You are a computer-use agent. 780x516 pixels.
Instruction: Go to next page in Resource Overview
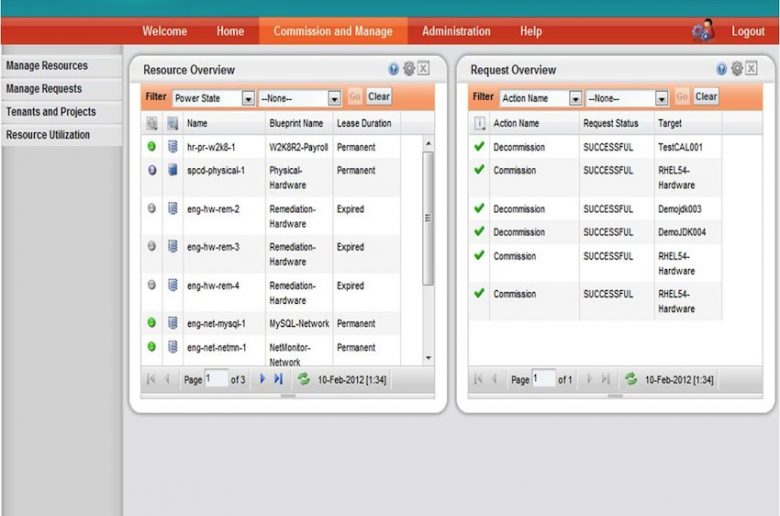point(263,379)
